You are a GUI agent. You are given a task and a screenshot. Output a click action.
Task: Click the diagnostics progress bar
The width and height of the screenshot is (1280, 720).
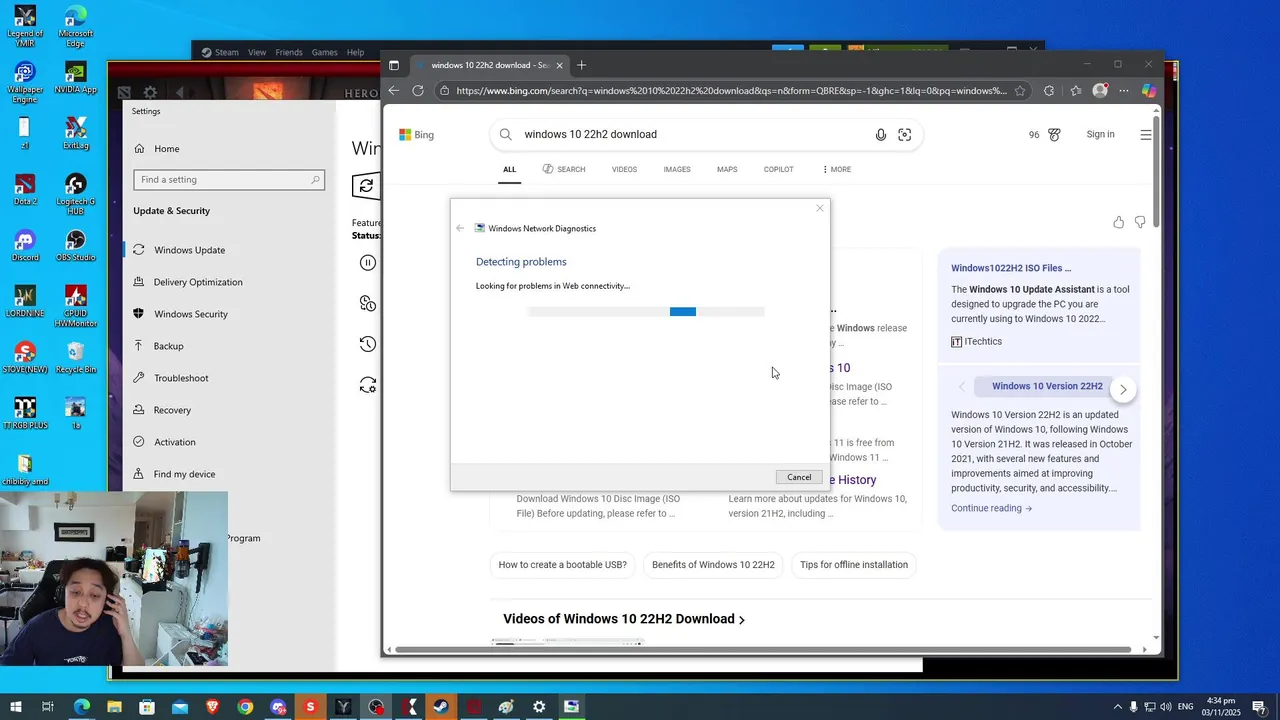(x=645, y=312)
